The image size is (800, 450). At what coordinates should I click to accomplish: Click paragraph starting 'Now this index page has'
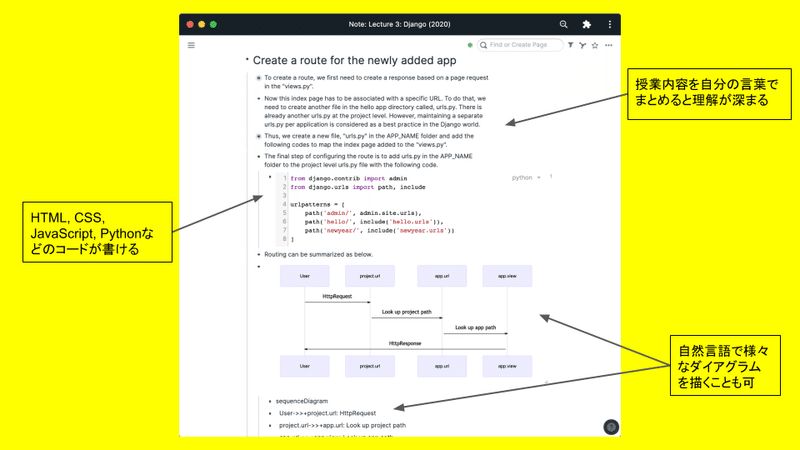[375, 111]
